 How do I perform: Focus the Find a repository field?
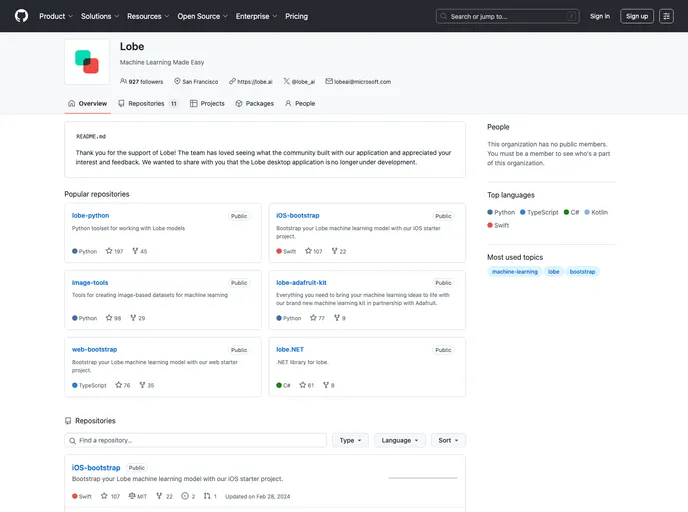tap(196, 440)
